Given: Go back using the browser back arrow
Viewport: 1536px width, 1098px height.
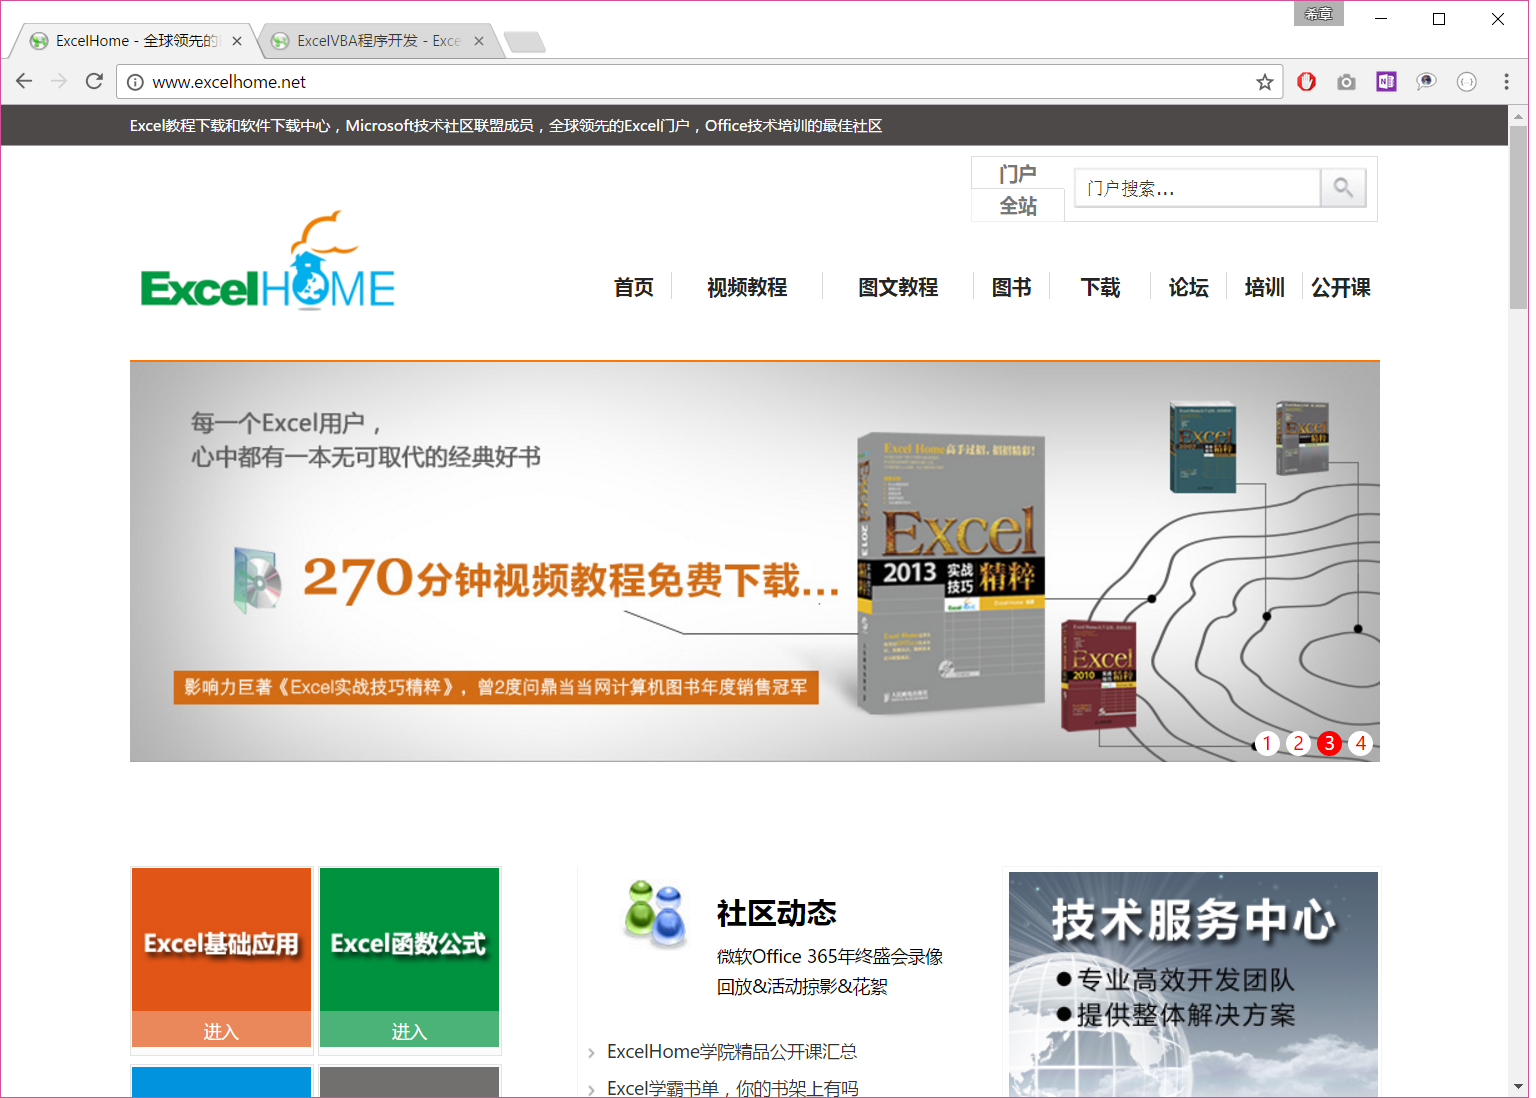Looking at the screenshot, I should pyautogui.click(x=25, y=81).
